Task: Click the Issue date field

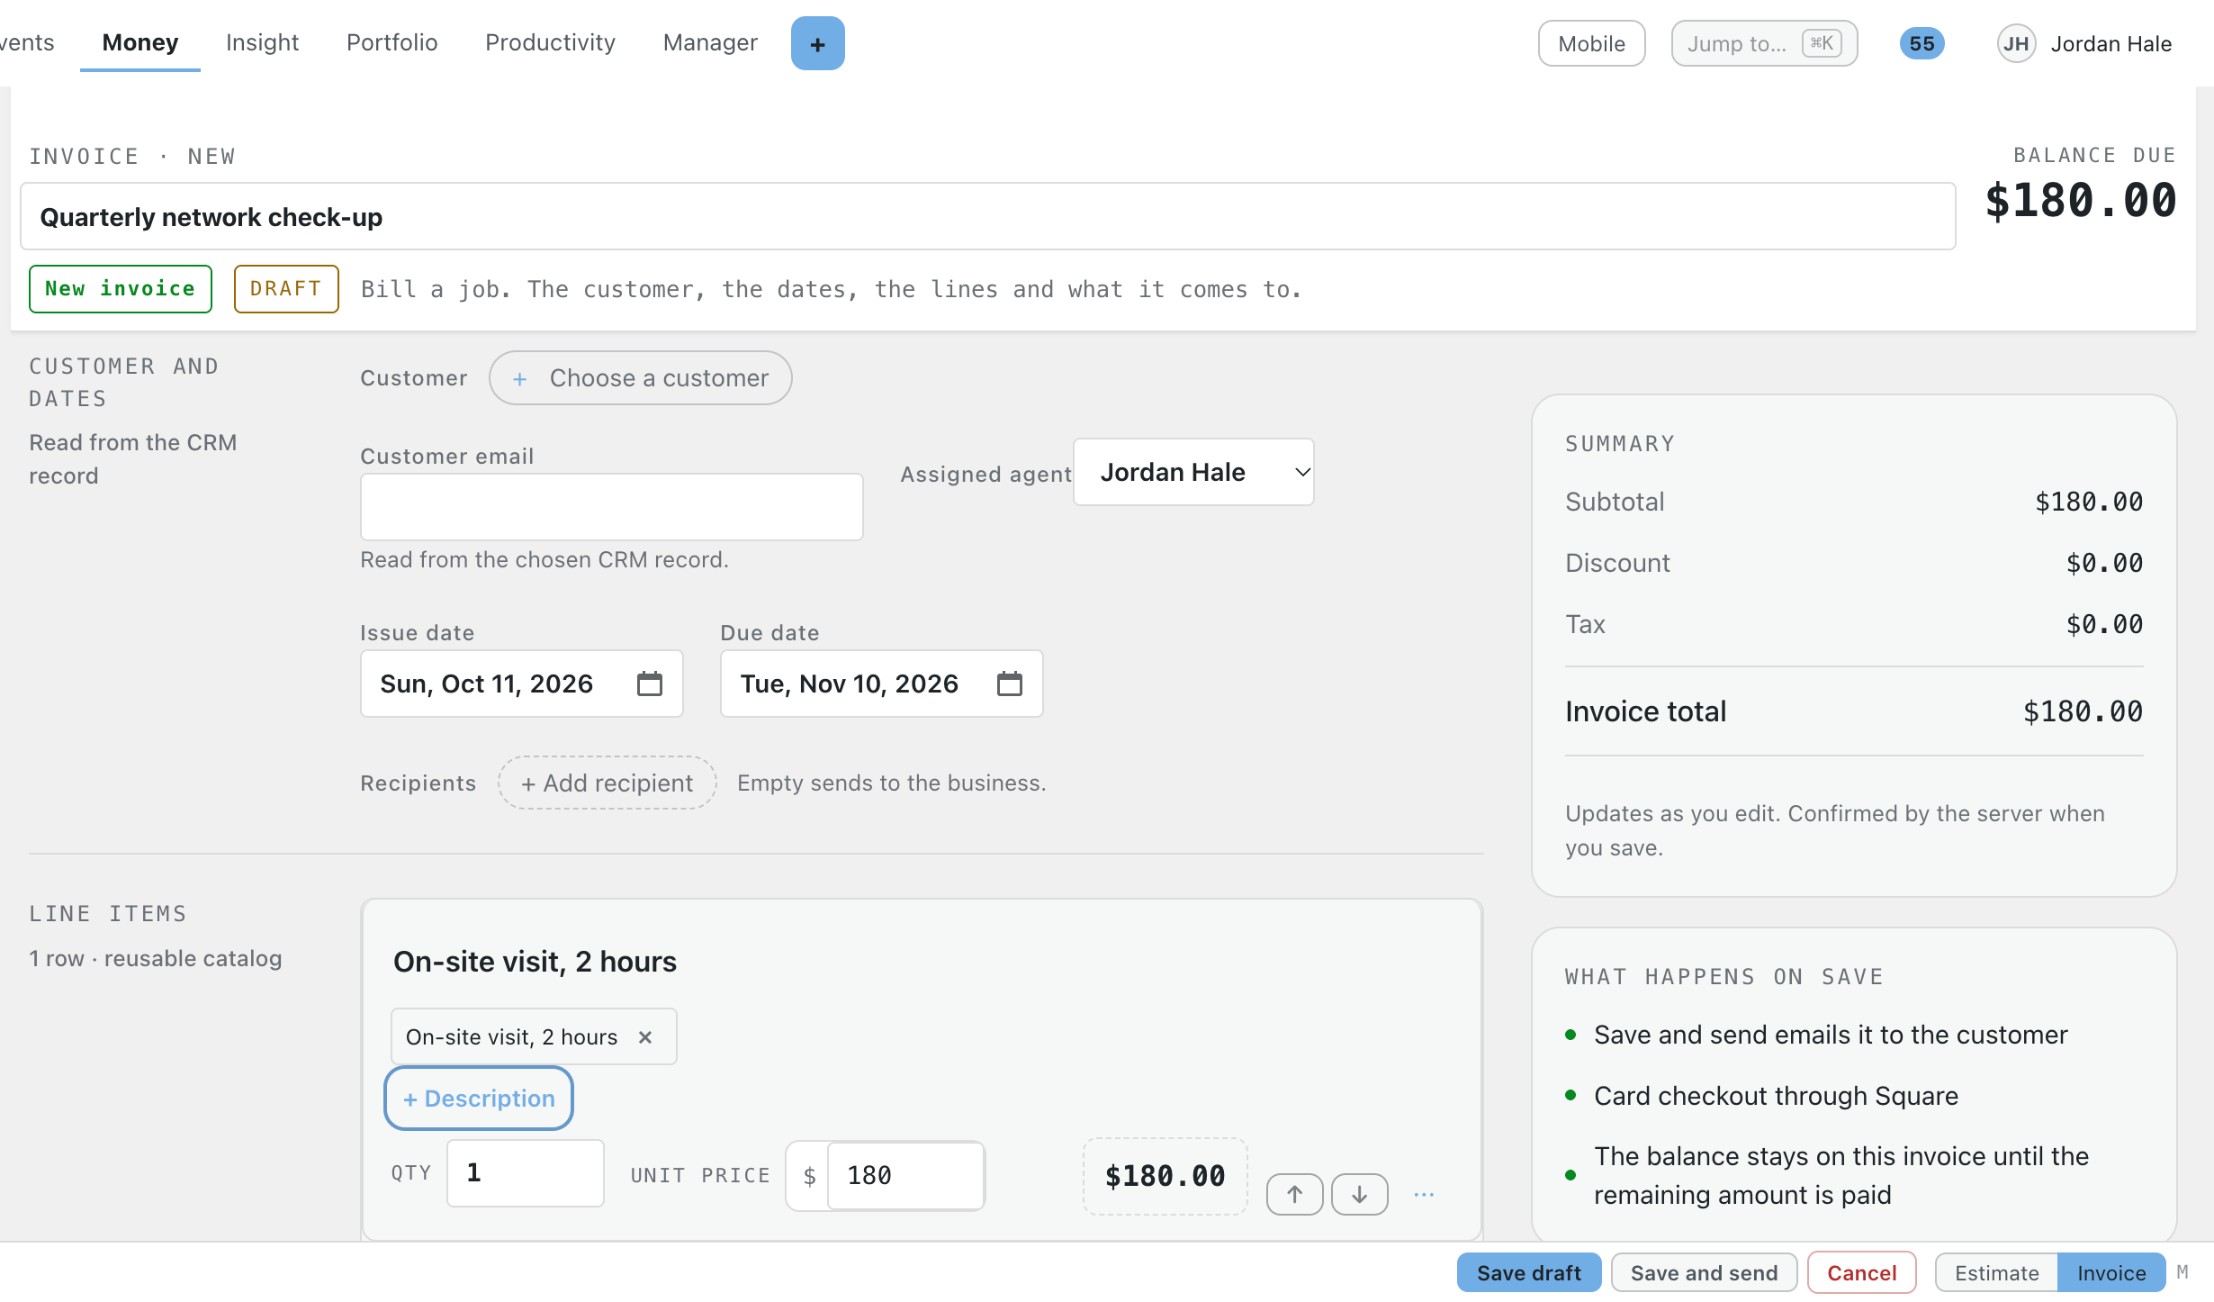Action: (521, 684)
